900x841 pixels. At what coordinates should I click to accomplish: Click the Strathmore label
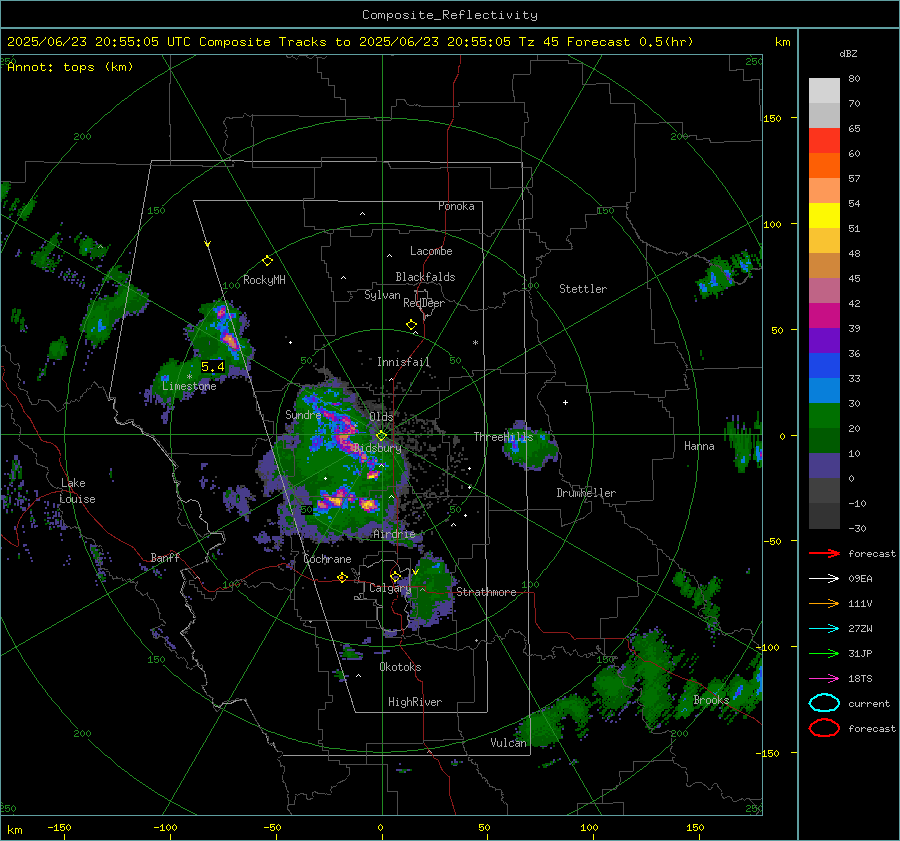tap(486, 592)
